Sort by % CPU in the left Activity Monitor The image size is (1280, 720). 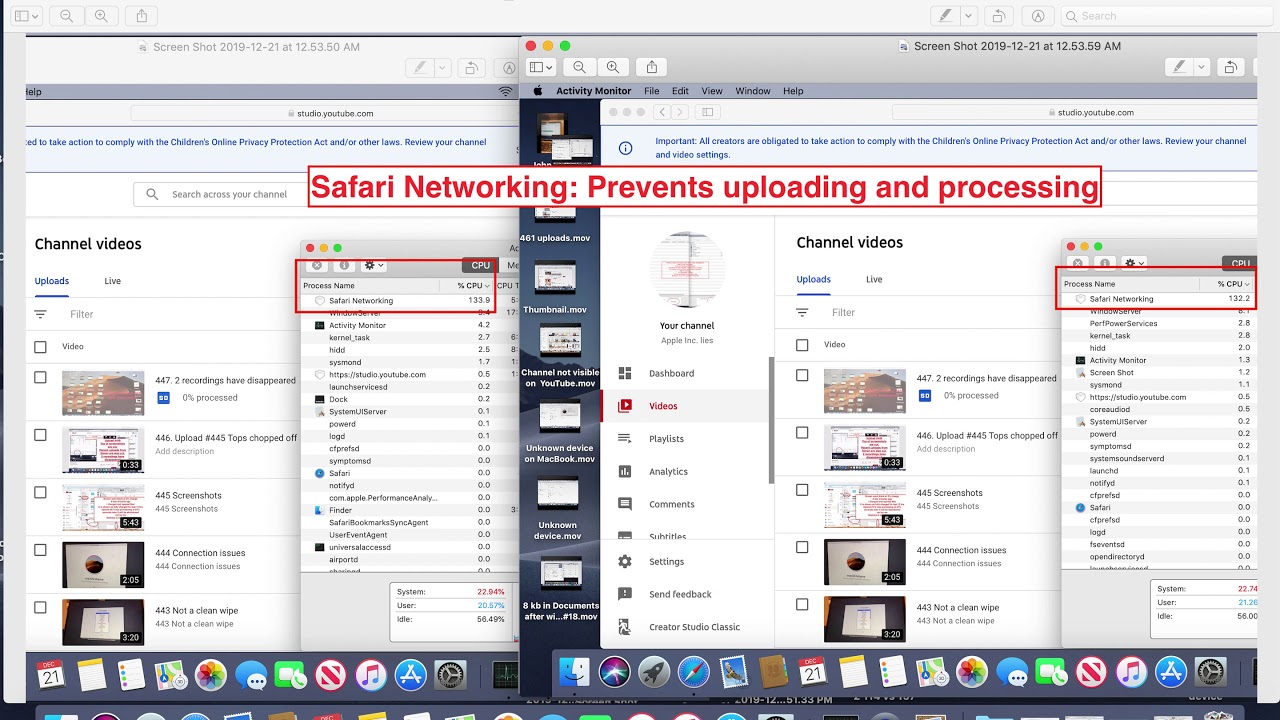pyautogui.click(x=471, y=286)
